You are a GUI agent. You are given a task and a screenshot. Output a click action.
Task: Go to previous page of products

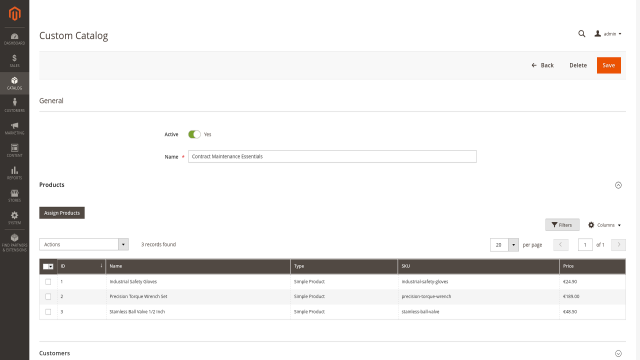pos(560,245)
